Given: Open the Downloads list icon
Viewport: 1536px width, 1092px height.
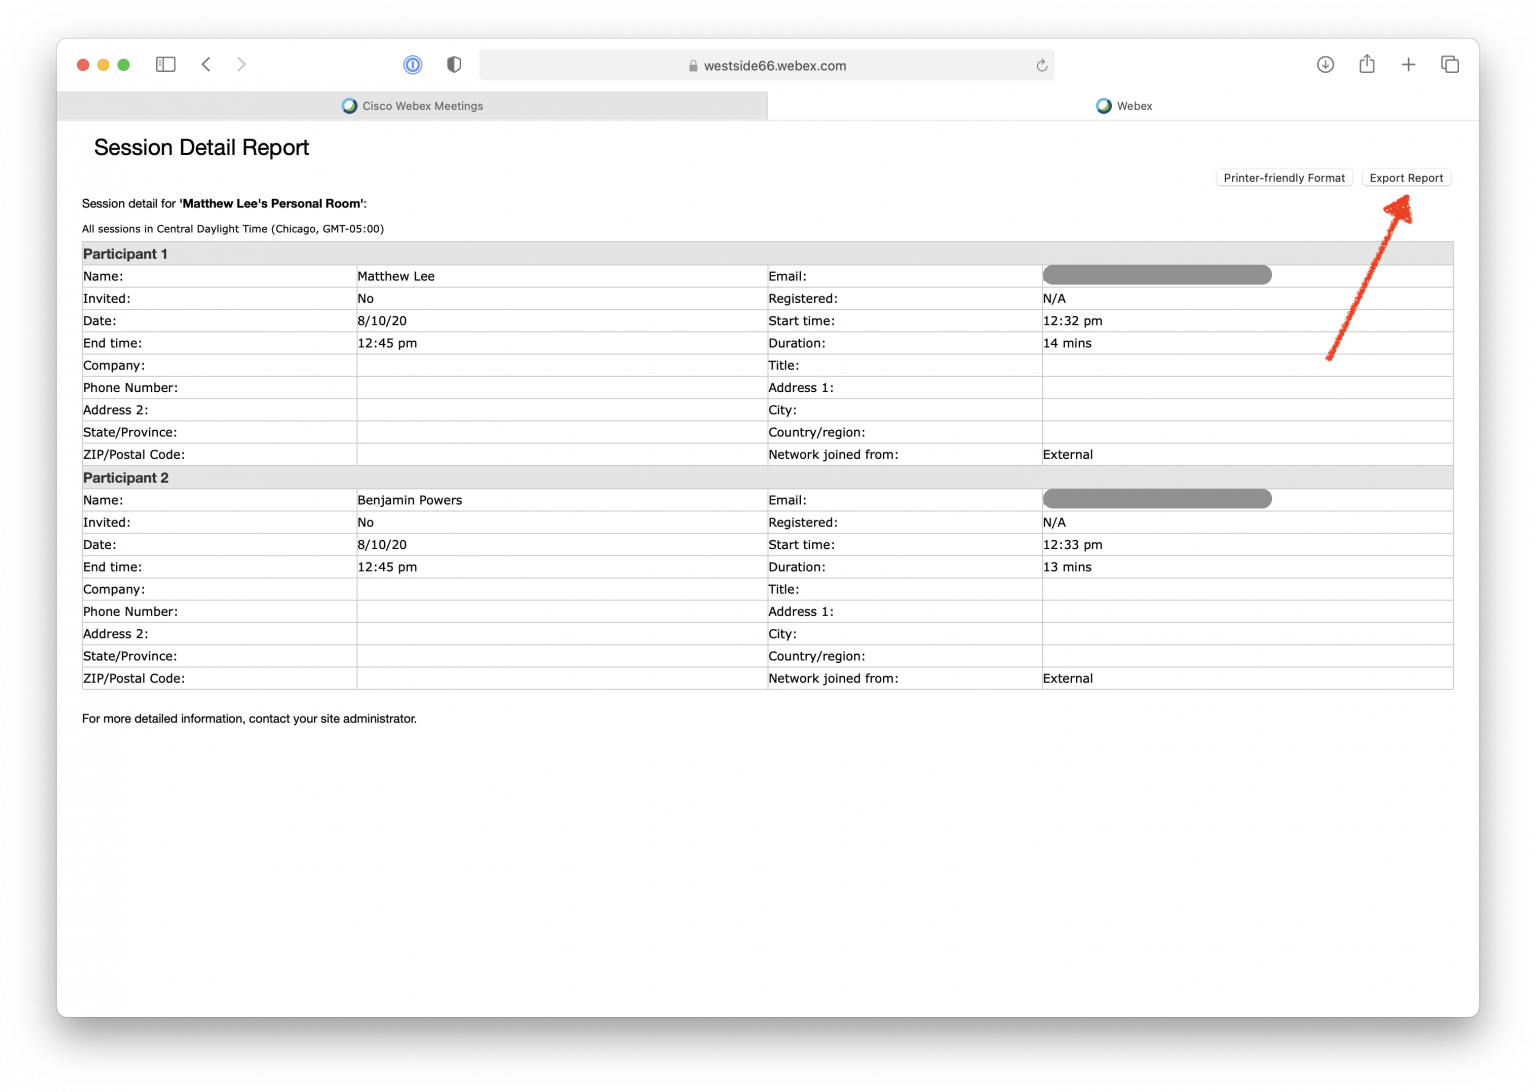Looking at the screenshot, I should point(1325,64).
